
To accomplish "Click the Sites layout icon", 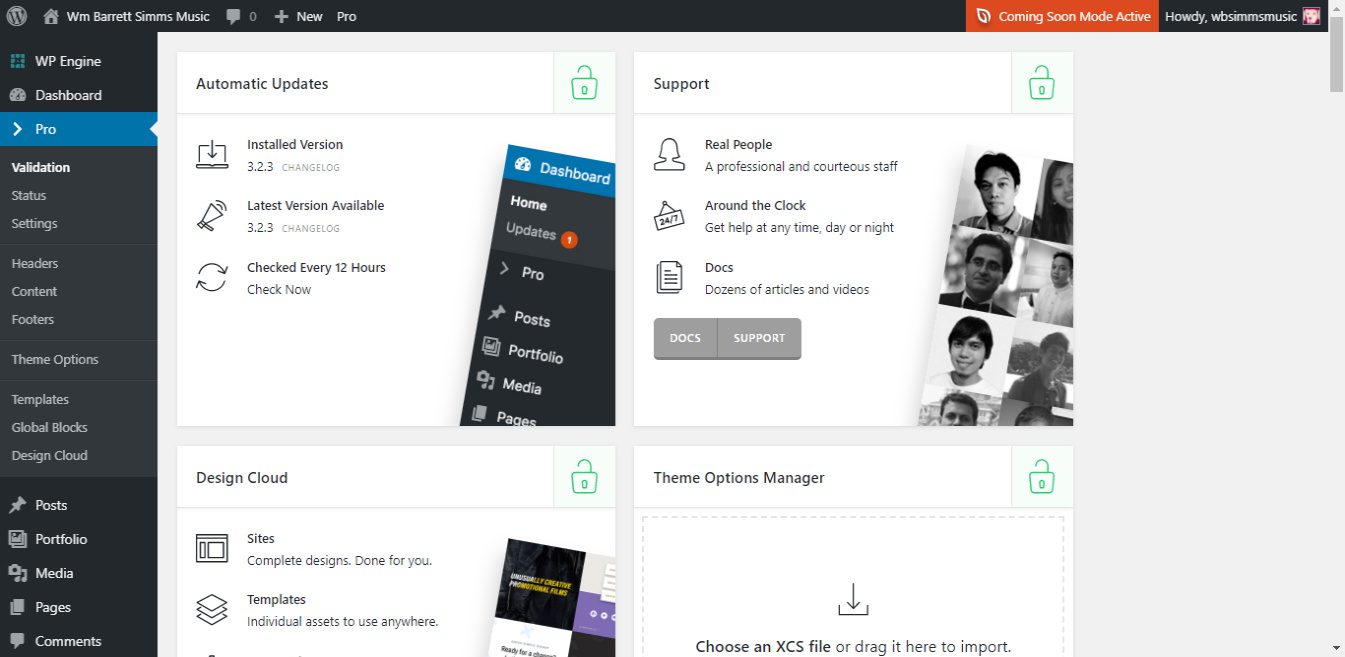I will (212, 549).
